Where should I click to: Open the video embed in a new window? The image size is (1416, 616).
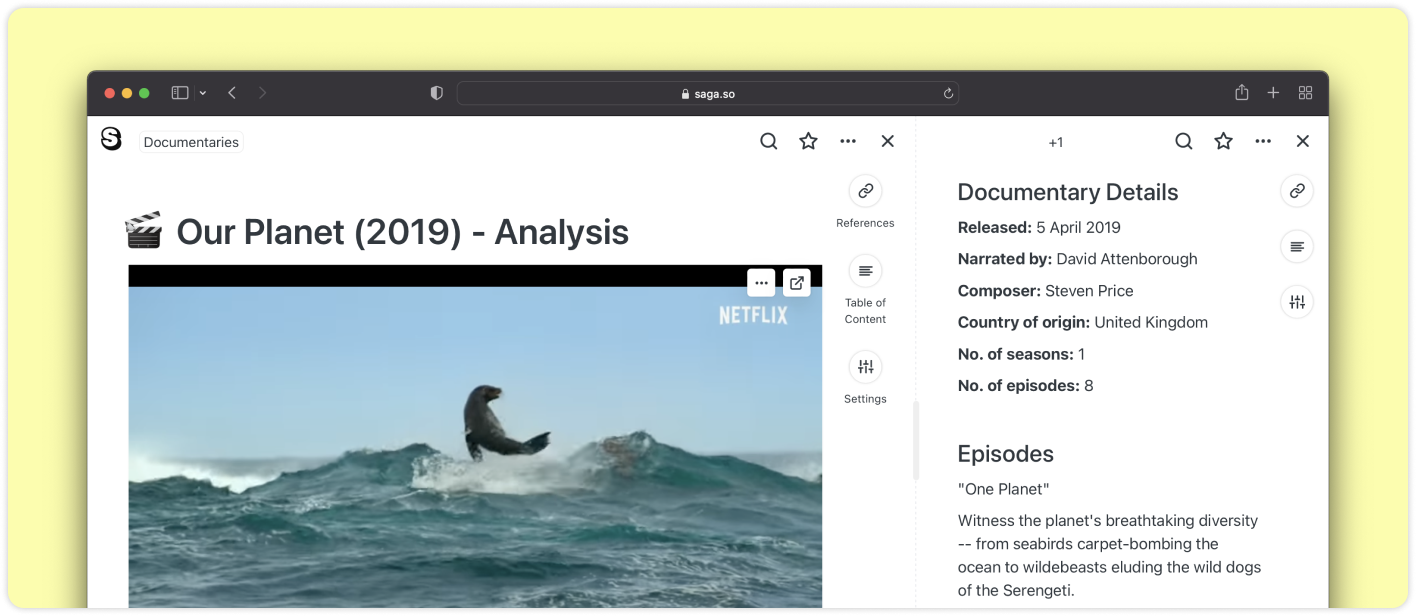(x=796, y=283)
